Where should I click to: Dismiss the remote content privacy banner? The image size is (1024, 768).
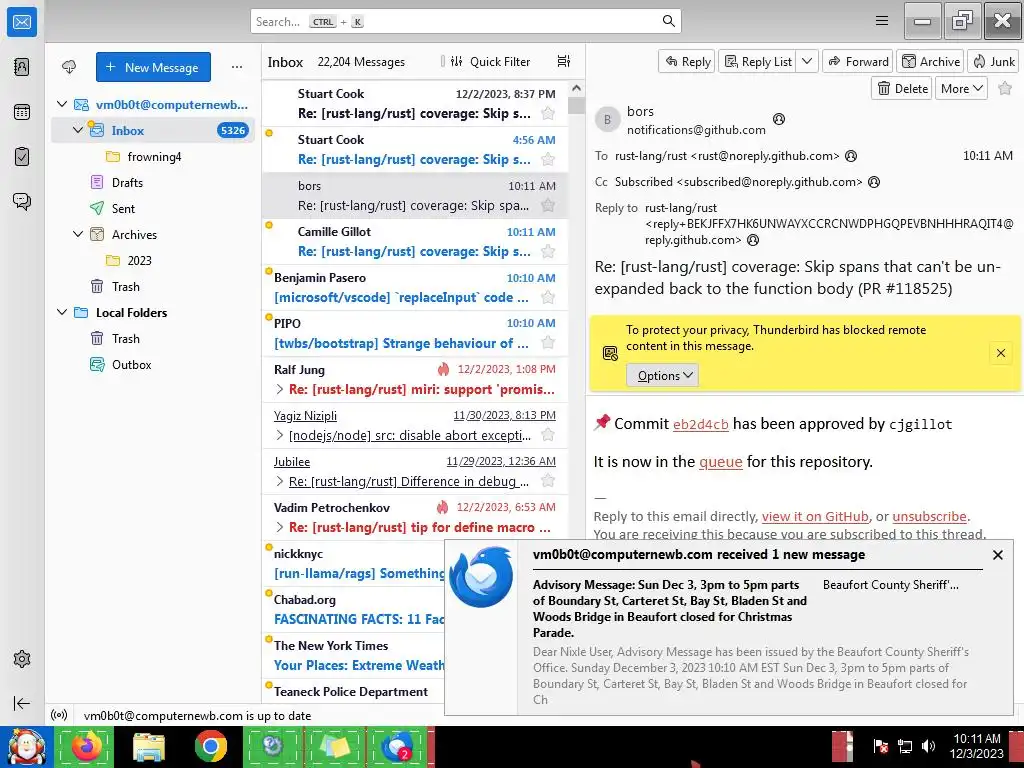coord(1000,353)
